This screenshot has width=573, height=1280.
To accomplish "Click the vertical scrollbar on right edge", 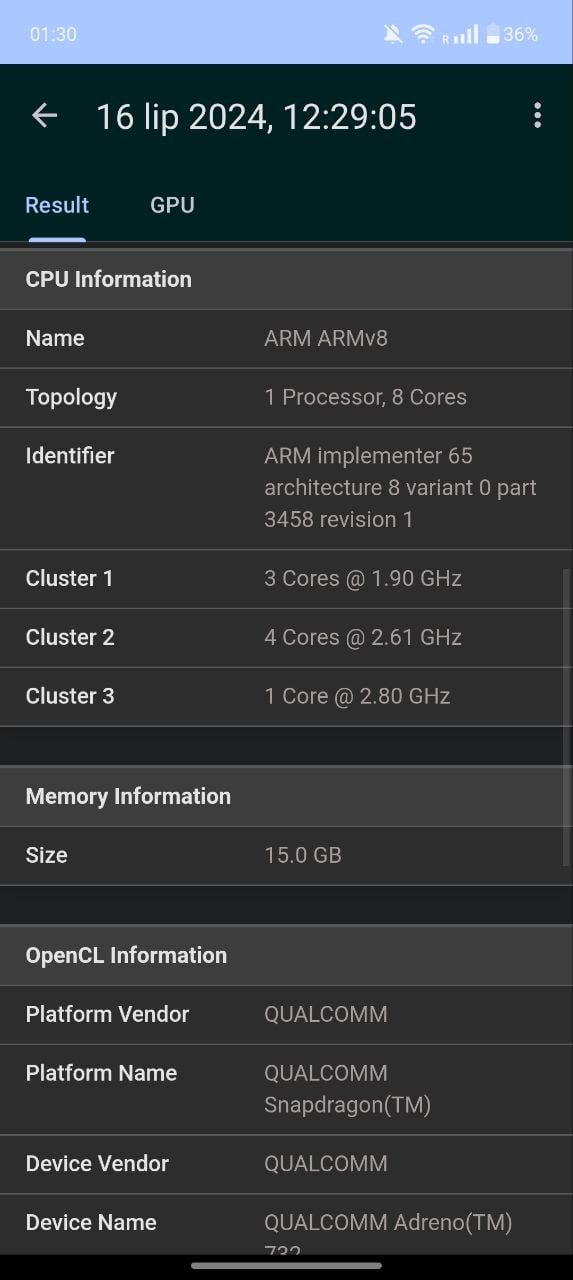I will [x=567, y=717].
